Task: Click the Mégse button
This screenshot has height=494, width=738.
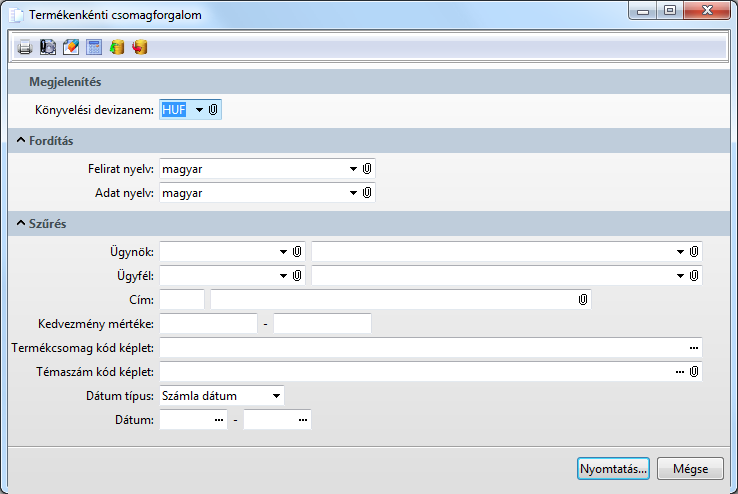Action: click(x=690, y=469)
